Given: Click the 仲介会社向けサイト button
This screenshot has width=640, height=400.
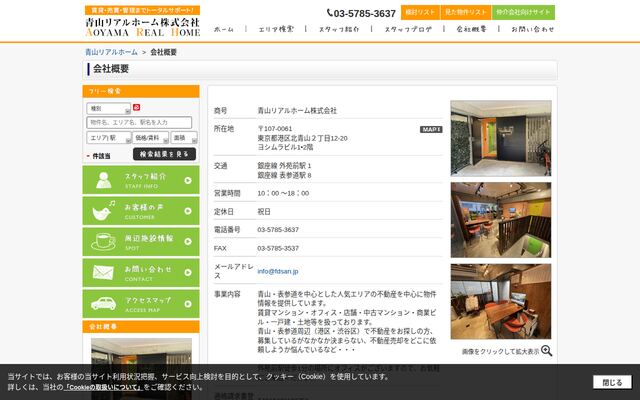Looking at the screenshot, I should click(x=523, y=12).
